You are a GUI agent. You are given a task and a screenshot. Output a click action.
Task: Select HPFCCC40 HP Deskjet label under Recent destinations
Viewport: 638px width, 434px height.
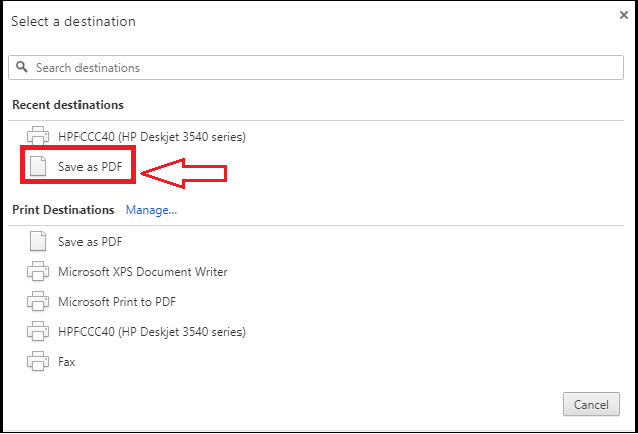click(152, 137)
